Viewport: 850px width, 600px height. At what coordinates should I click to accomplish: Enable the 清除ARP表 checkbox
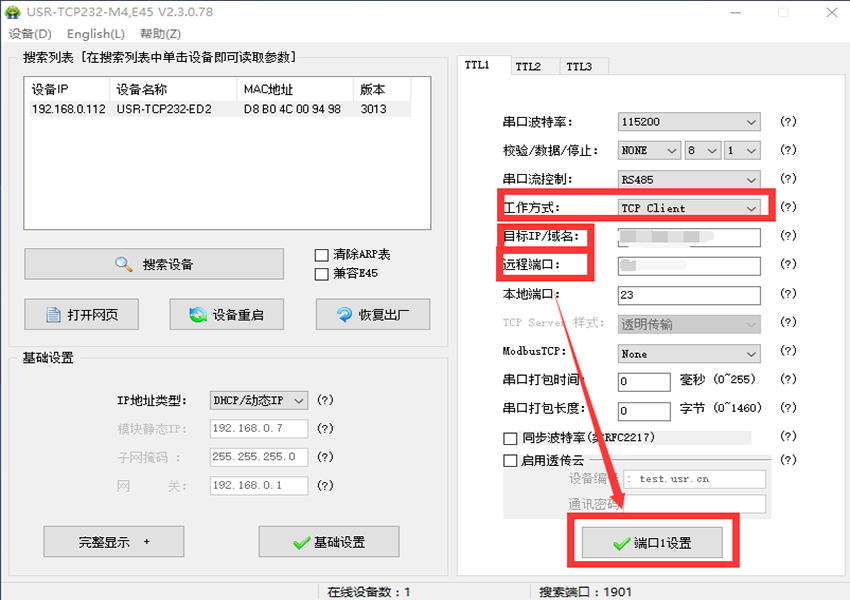(321, 255)
